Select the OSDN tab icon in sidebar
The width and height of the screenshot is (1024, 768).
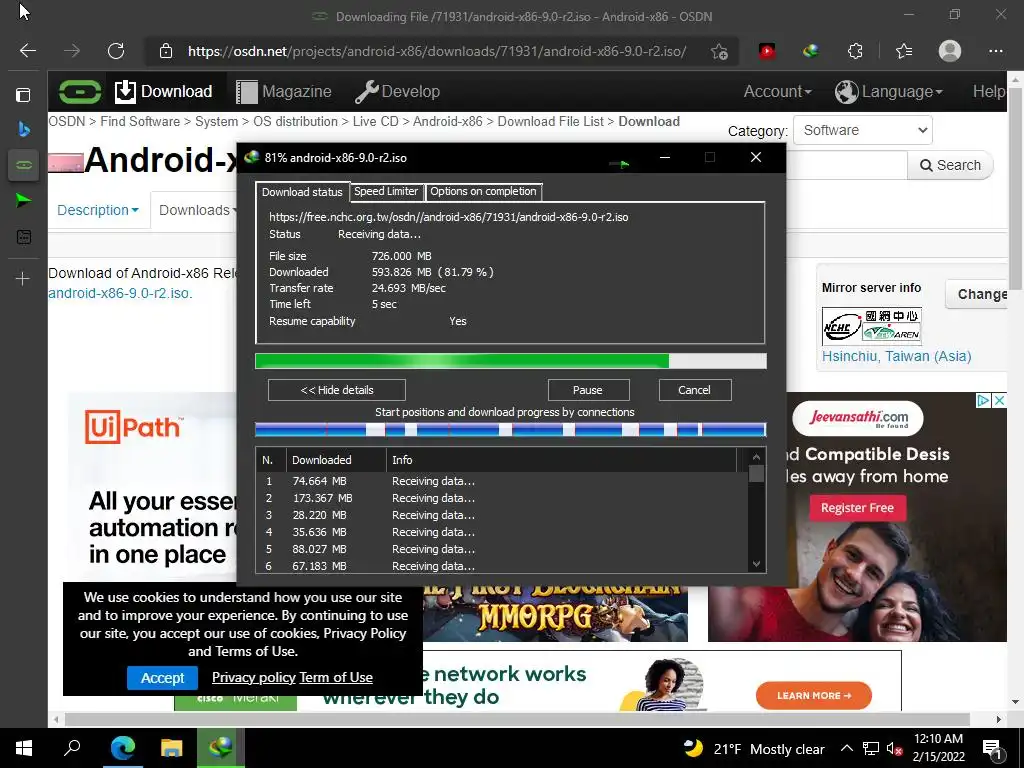24,165
